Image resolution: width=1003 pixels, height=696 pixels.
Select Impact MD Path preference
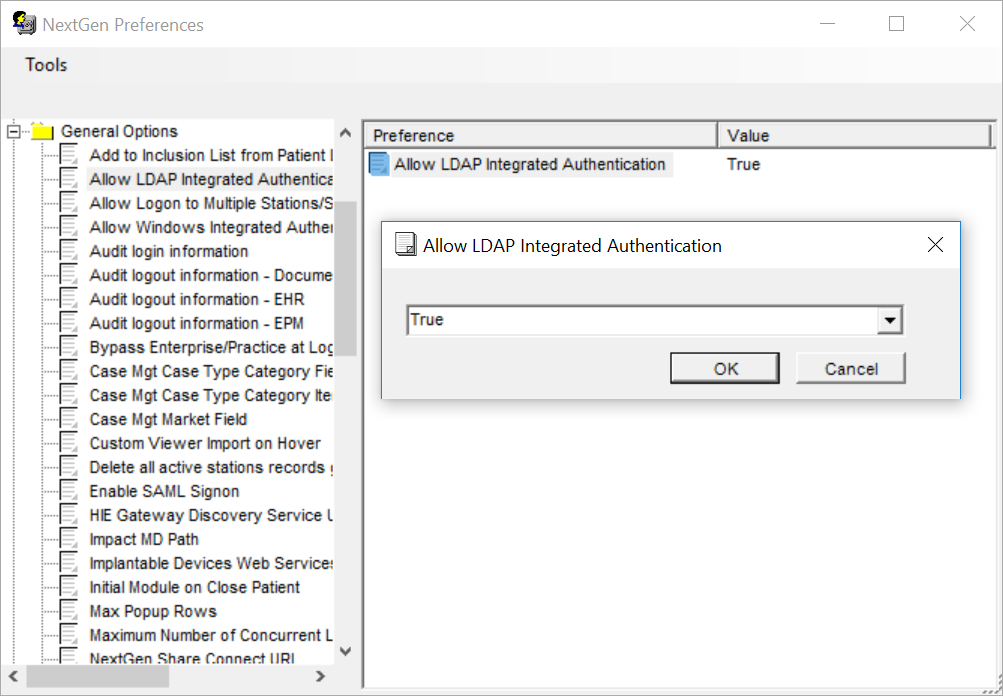click(144, 539)
